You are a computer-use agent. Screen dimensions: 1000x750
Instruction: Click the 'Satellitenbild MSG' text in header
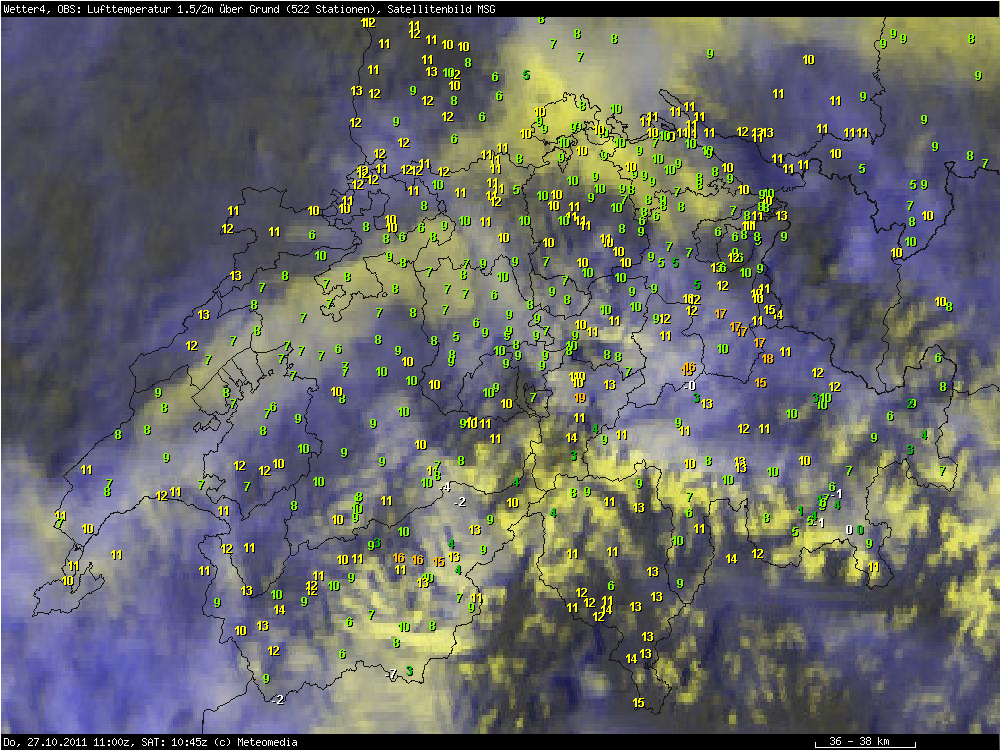[441, 9]
